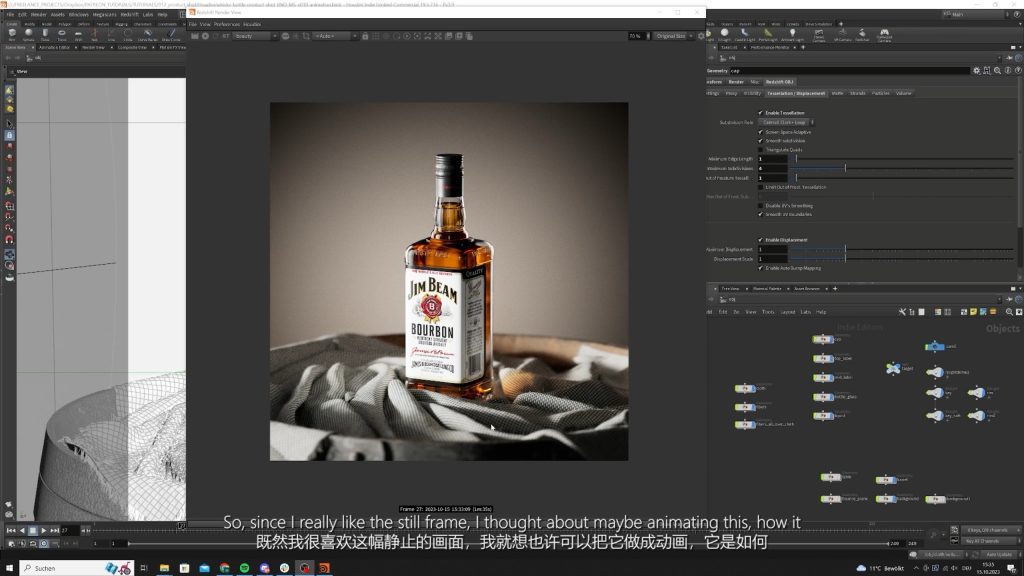Select the cloth geometry node
Viewport: 1024px width, 576px height.
tap(744, 388)
